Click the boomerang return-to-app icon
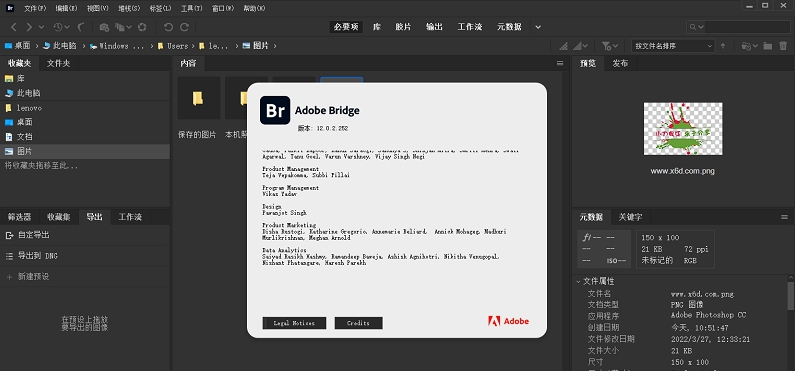Viewport: 795px width, 371px height. pos(81,27)
